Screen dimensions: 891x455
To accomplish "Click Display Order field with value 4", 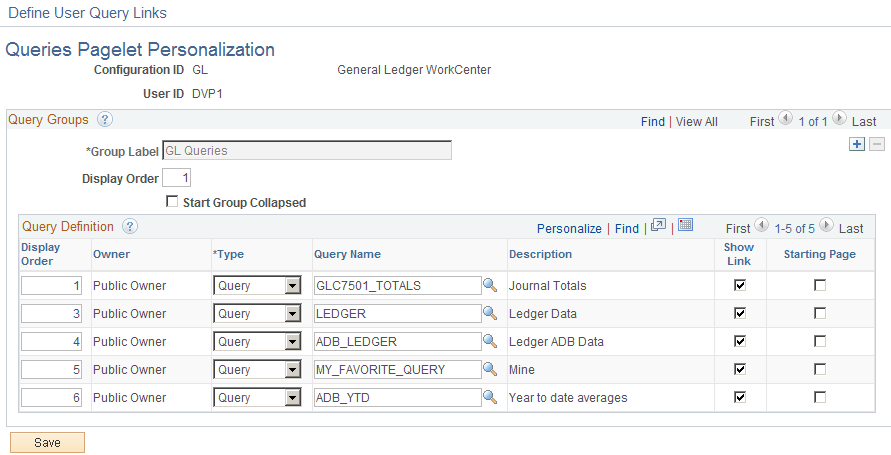I will pyautogui.click(x=52, y=341).
